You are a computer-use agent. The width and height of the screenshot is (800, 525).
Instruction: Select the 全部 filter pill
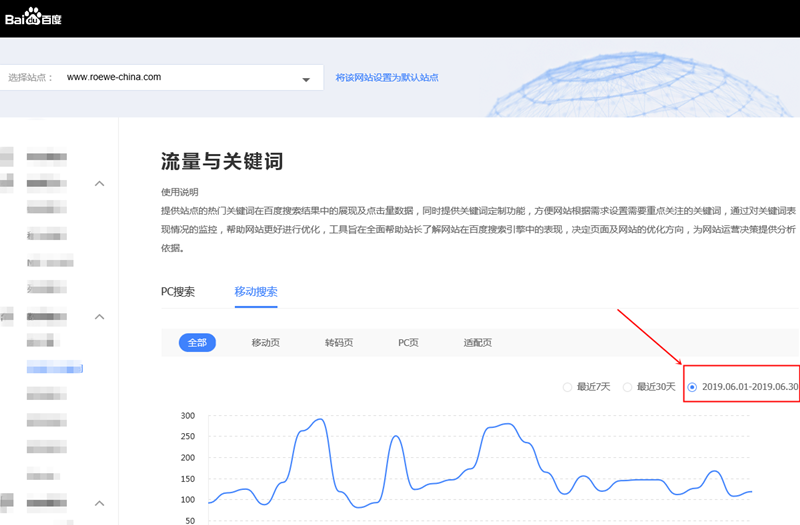(x=197, y=343)
